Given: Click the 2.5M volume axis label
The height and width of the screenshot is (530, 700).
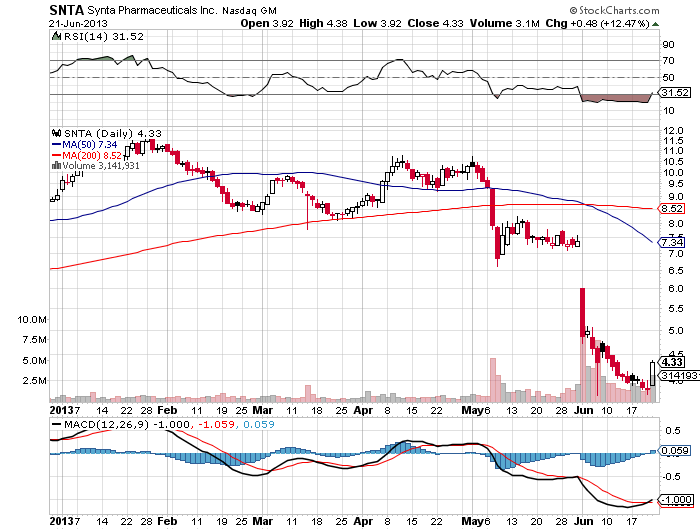Looking at the screenshot, I should point(35,380).
